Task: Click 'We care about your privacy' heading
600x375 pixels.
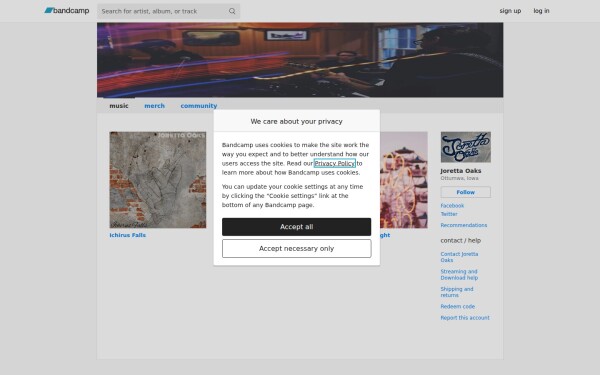Action: pyautogui.click(x=296, y=121)
